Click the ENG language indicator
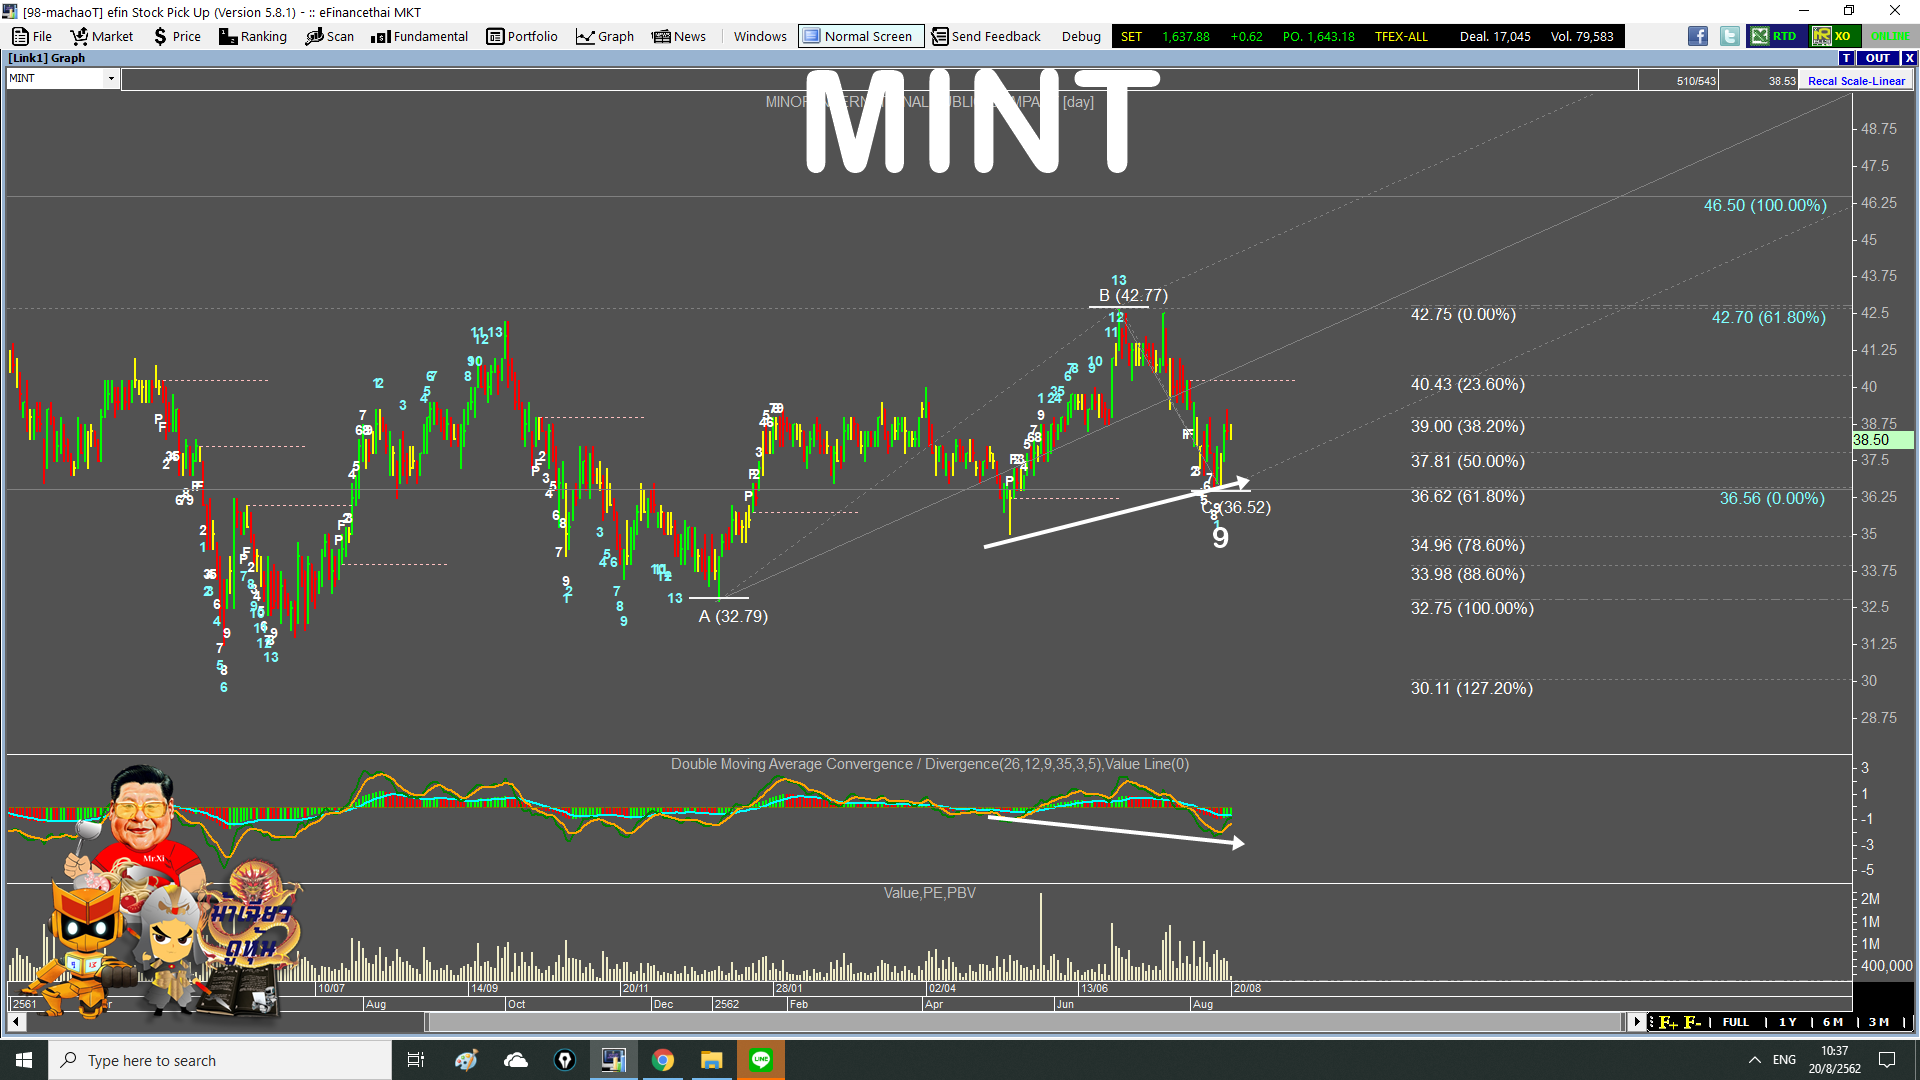 pos(1784,1060)
